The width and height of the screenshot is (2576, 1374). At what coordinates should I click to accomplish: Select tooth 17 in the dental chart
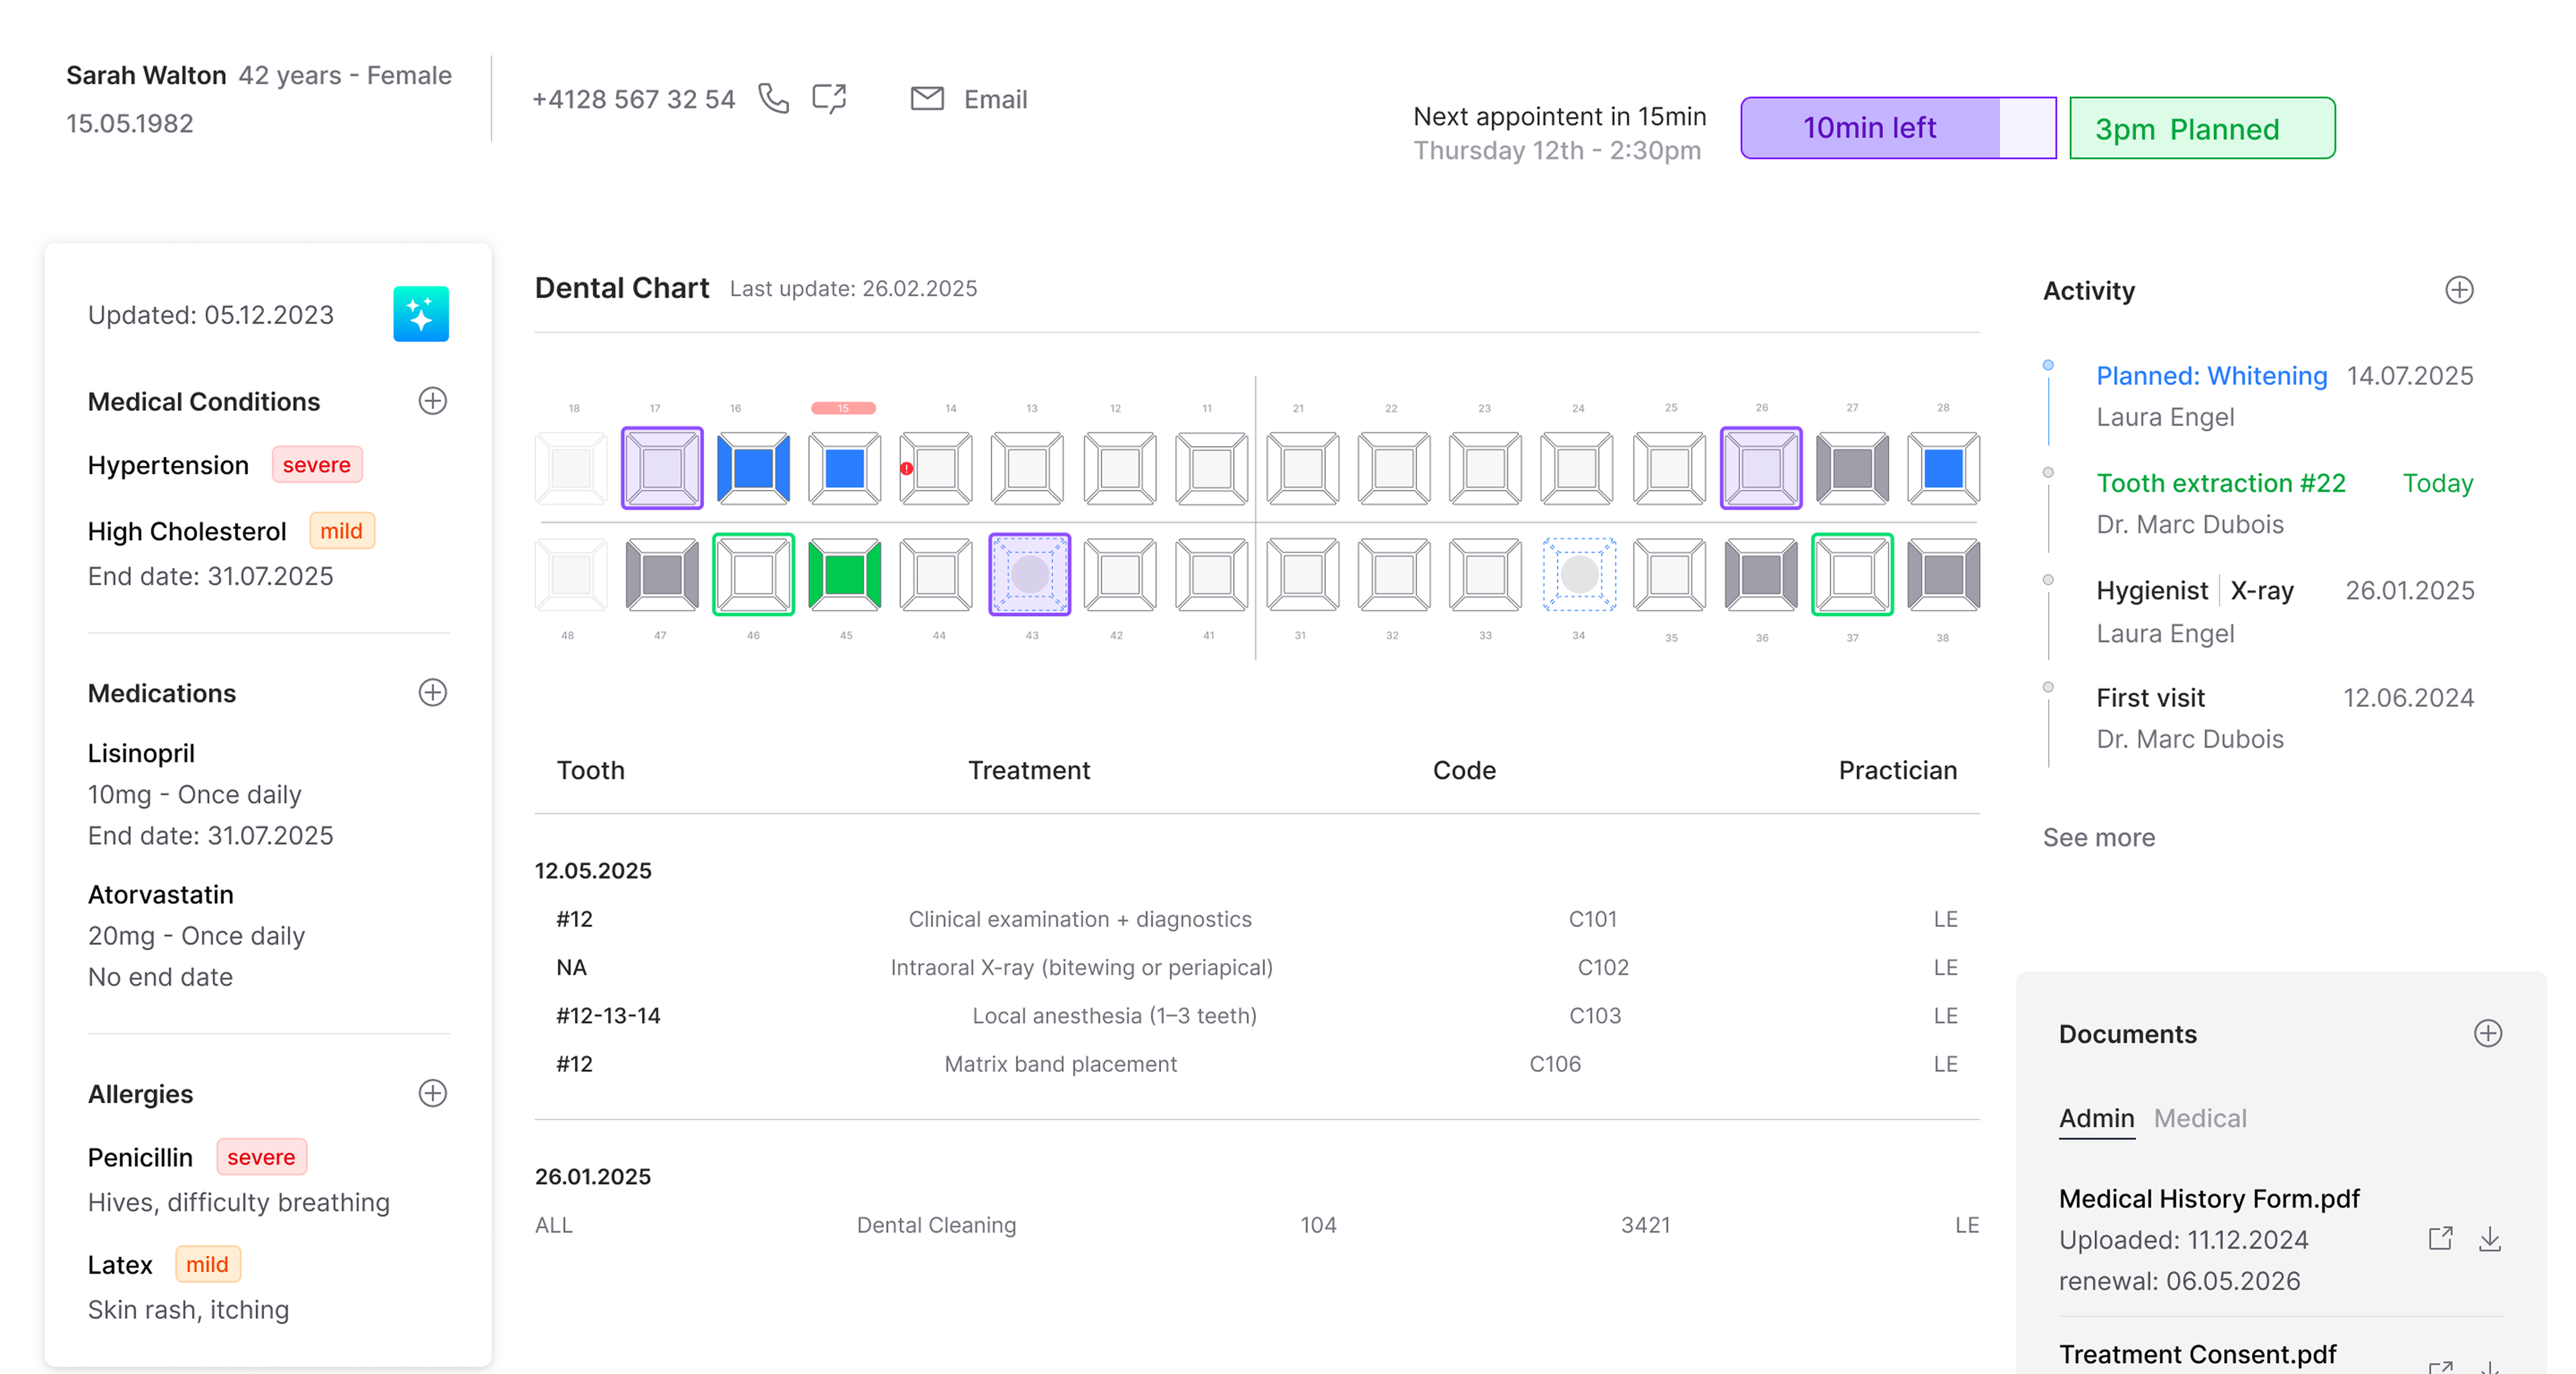(662, 468)
